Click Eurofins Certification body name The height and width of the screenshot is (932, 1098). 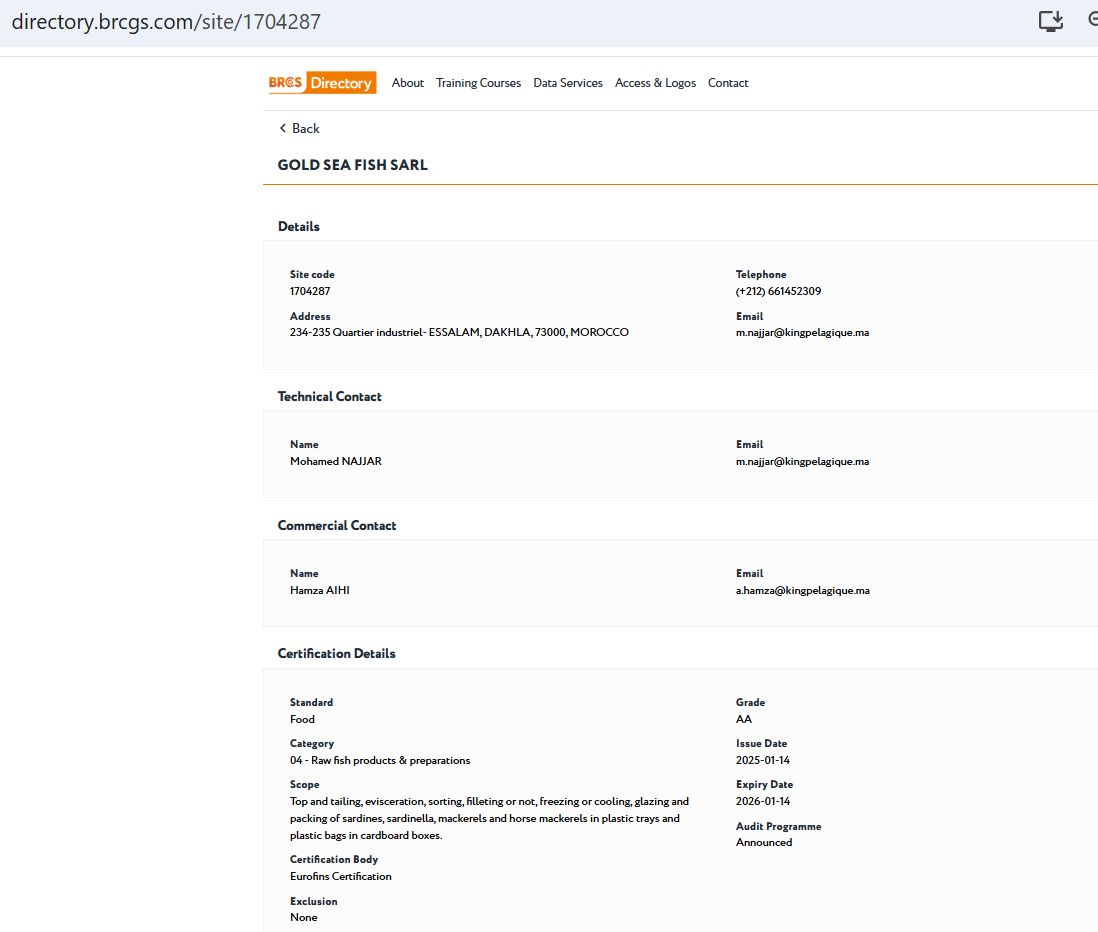coord(340,876)
